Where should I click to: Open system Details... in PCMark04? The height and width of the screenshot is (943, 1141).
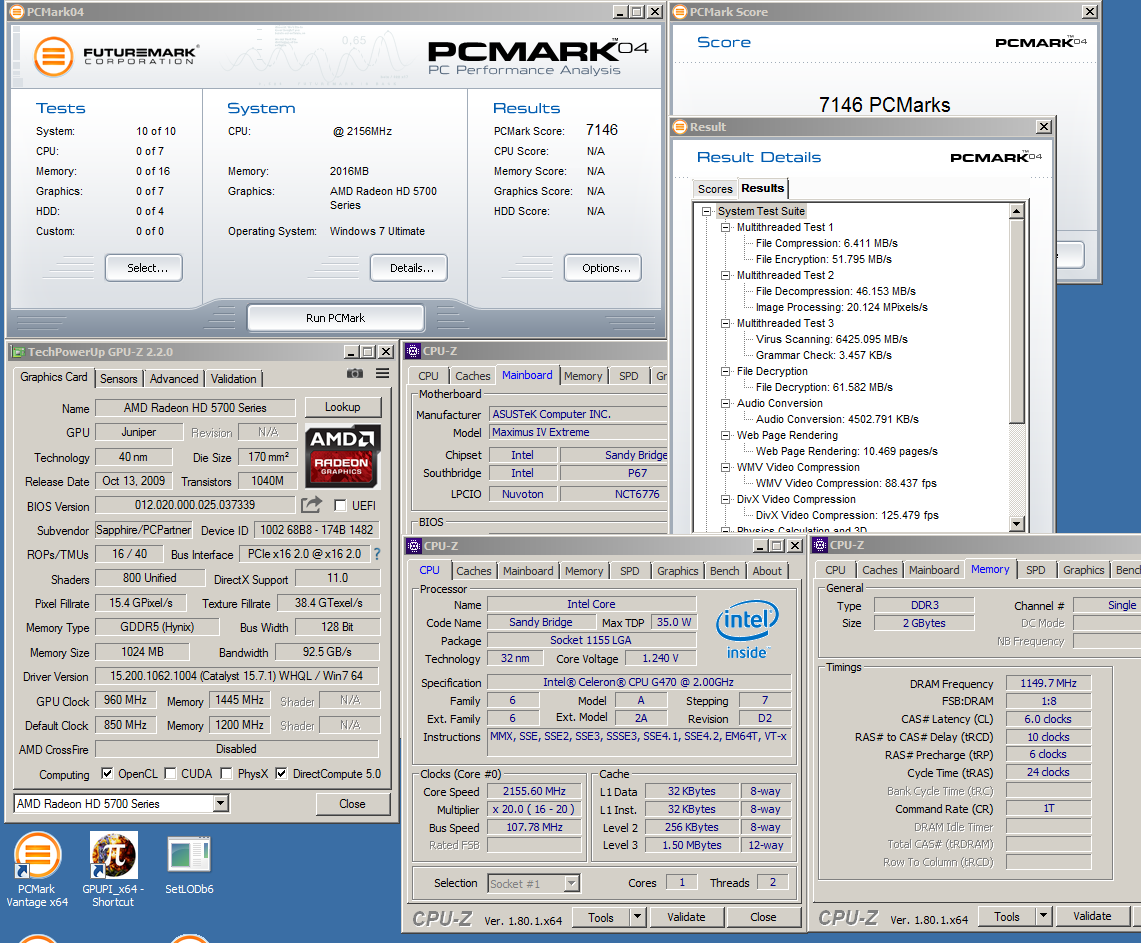pos(408,268)
